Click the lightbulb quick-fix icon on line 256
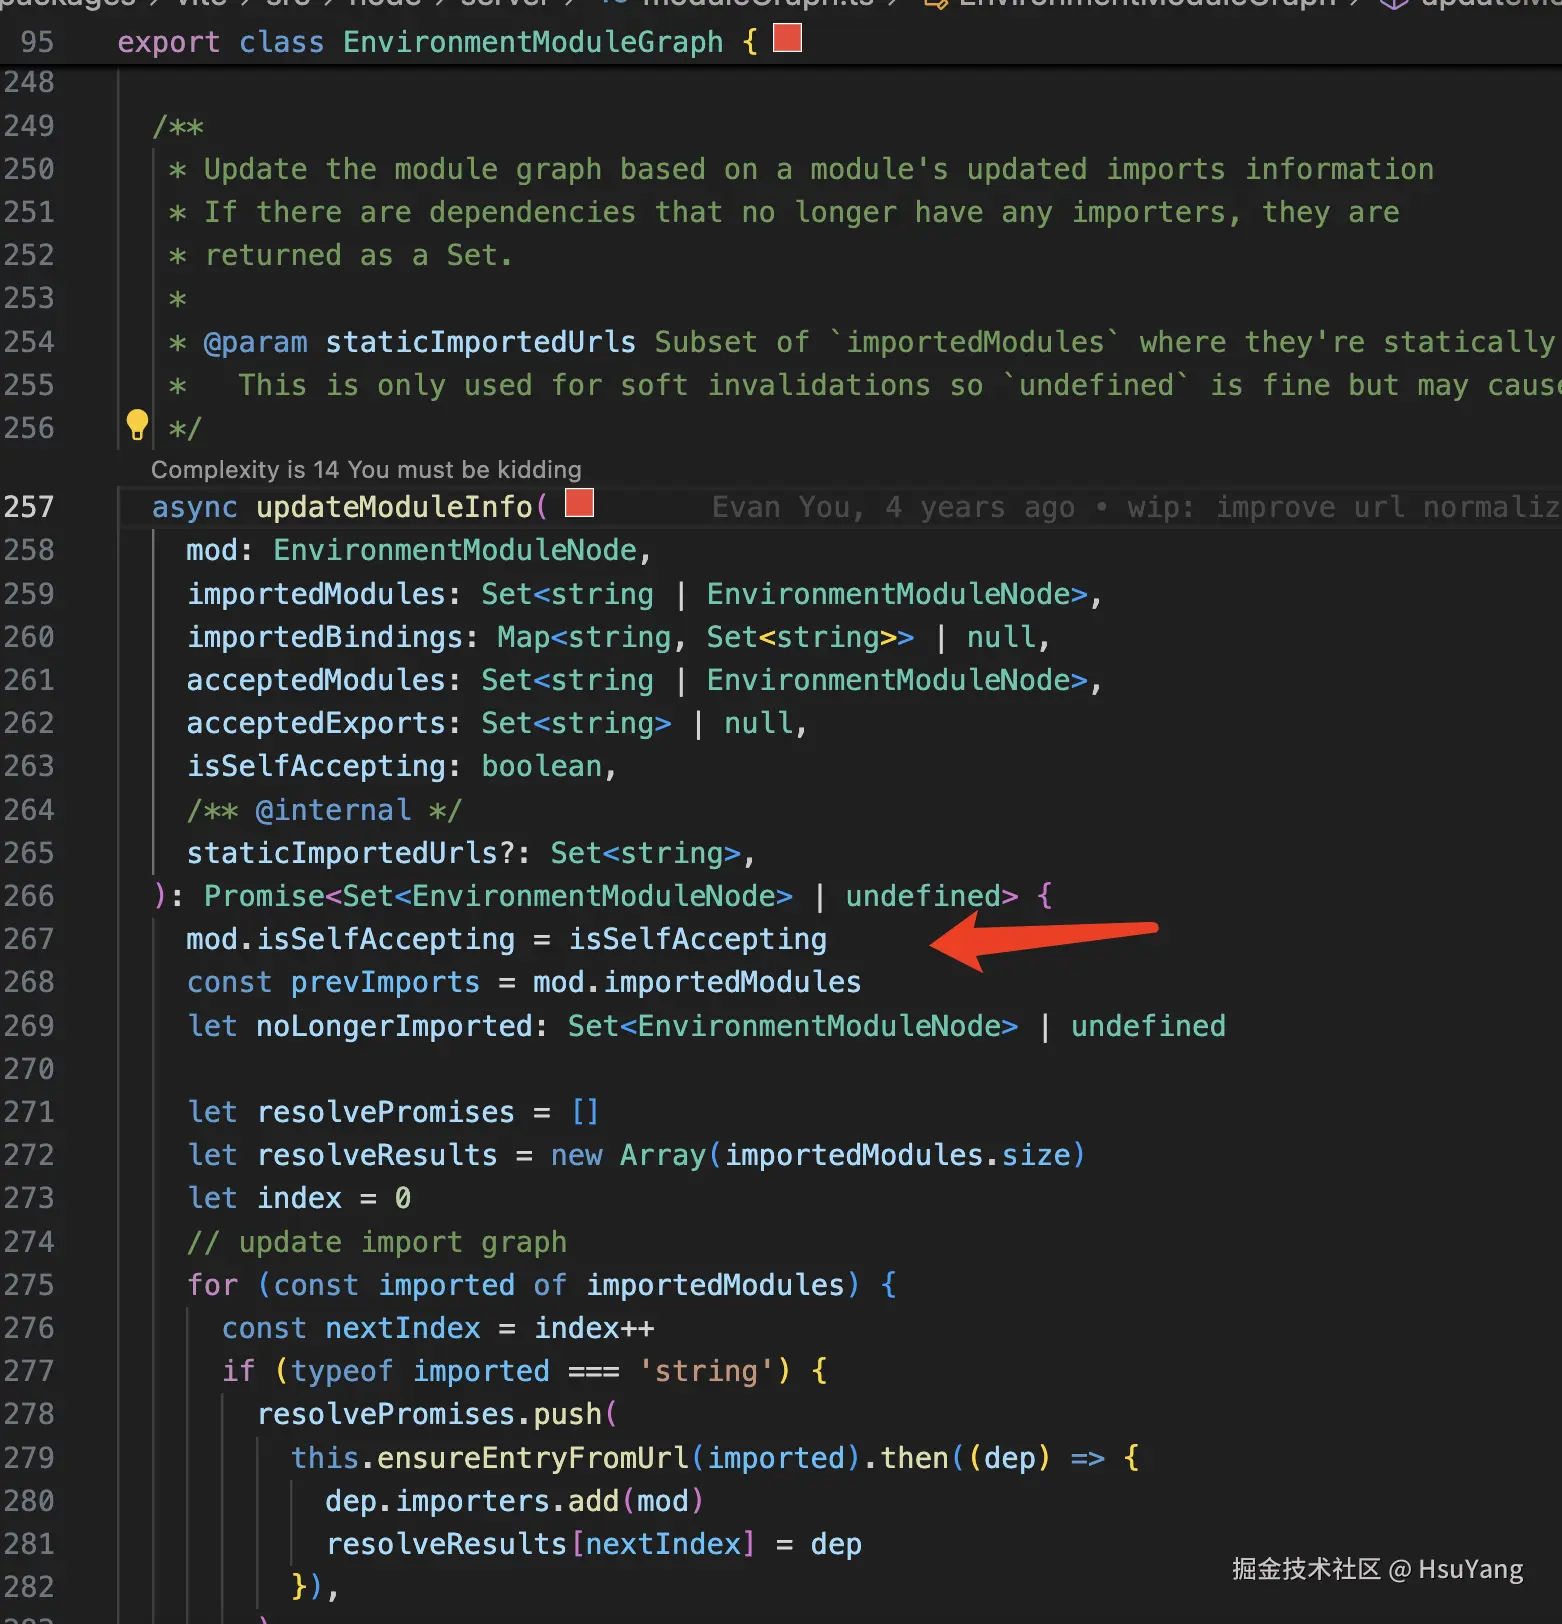Screen dimensions: 1562x1624 pos(137,425)
